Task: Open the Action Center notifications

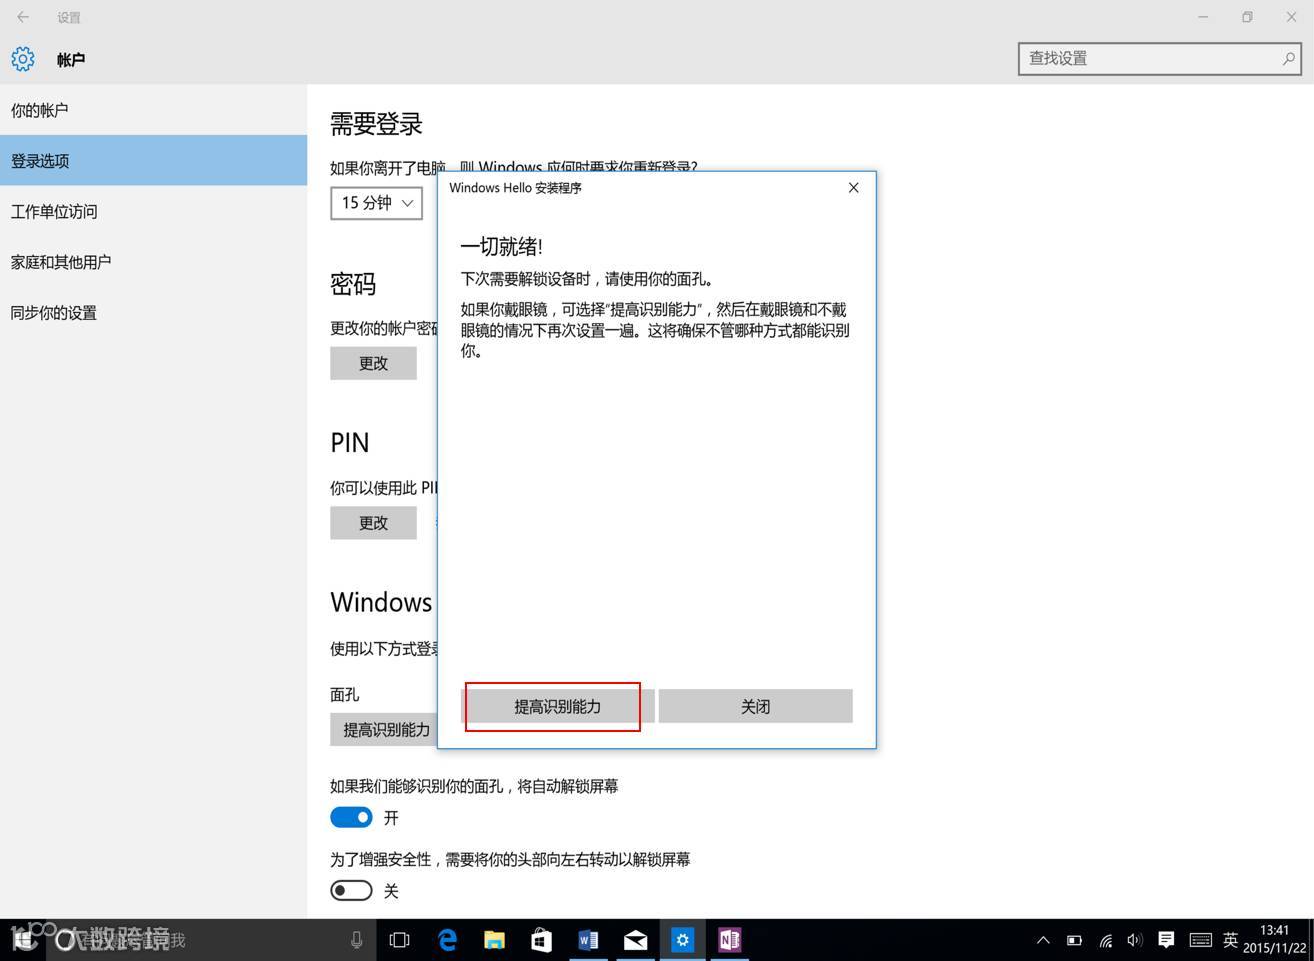Action: pyautogui.click(x=1166, y=940)
